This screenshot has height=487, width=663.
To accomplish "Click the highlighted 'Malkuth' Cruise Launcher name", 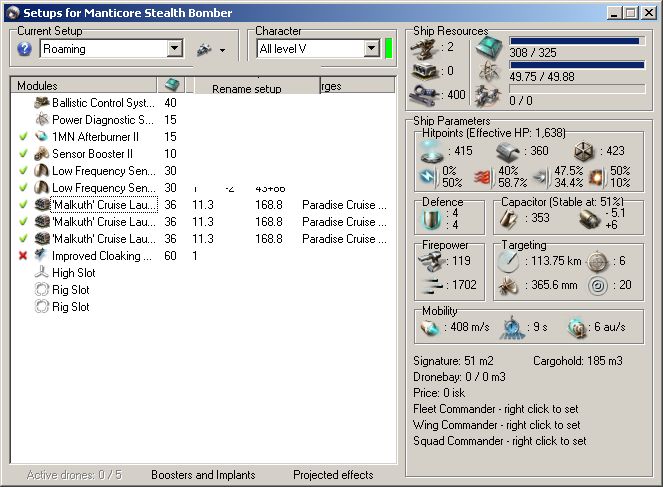I will click(x=104, y=205).
